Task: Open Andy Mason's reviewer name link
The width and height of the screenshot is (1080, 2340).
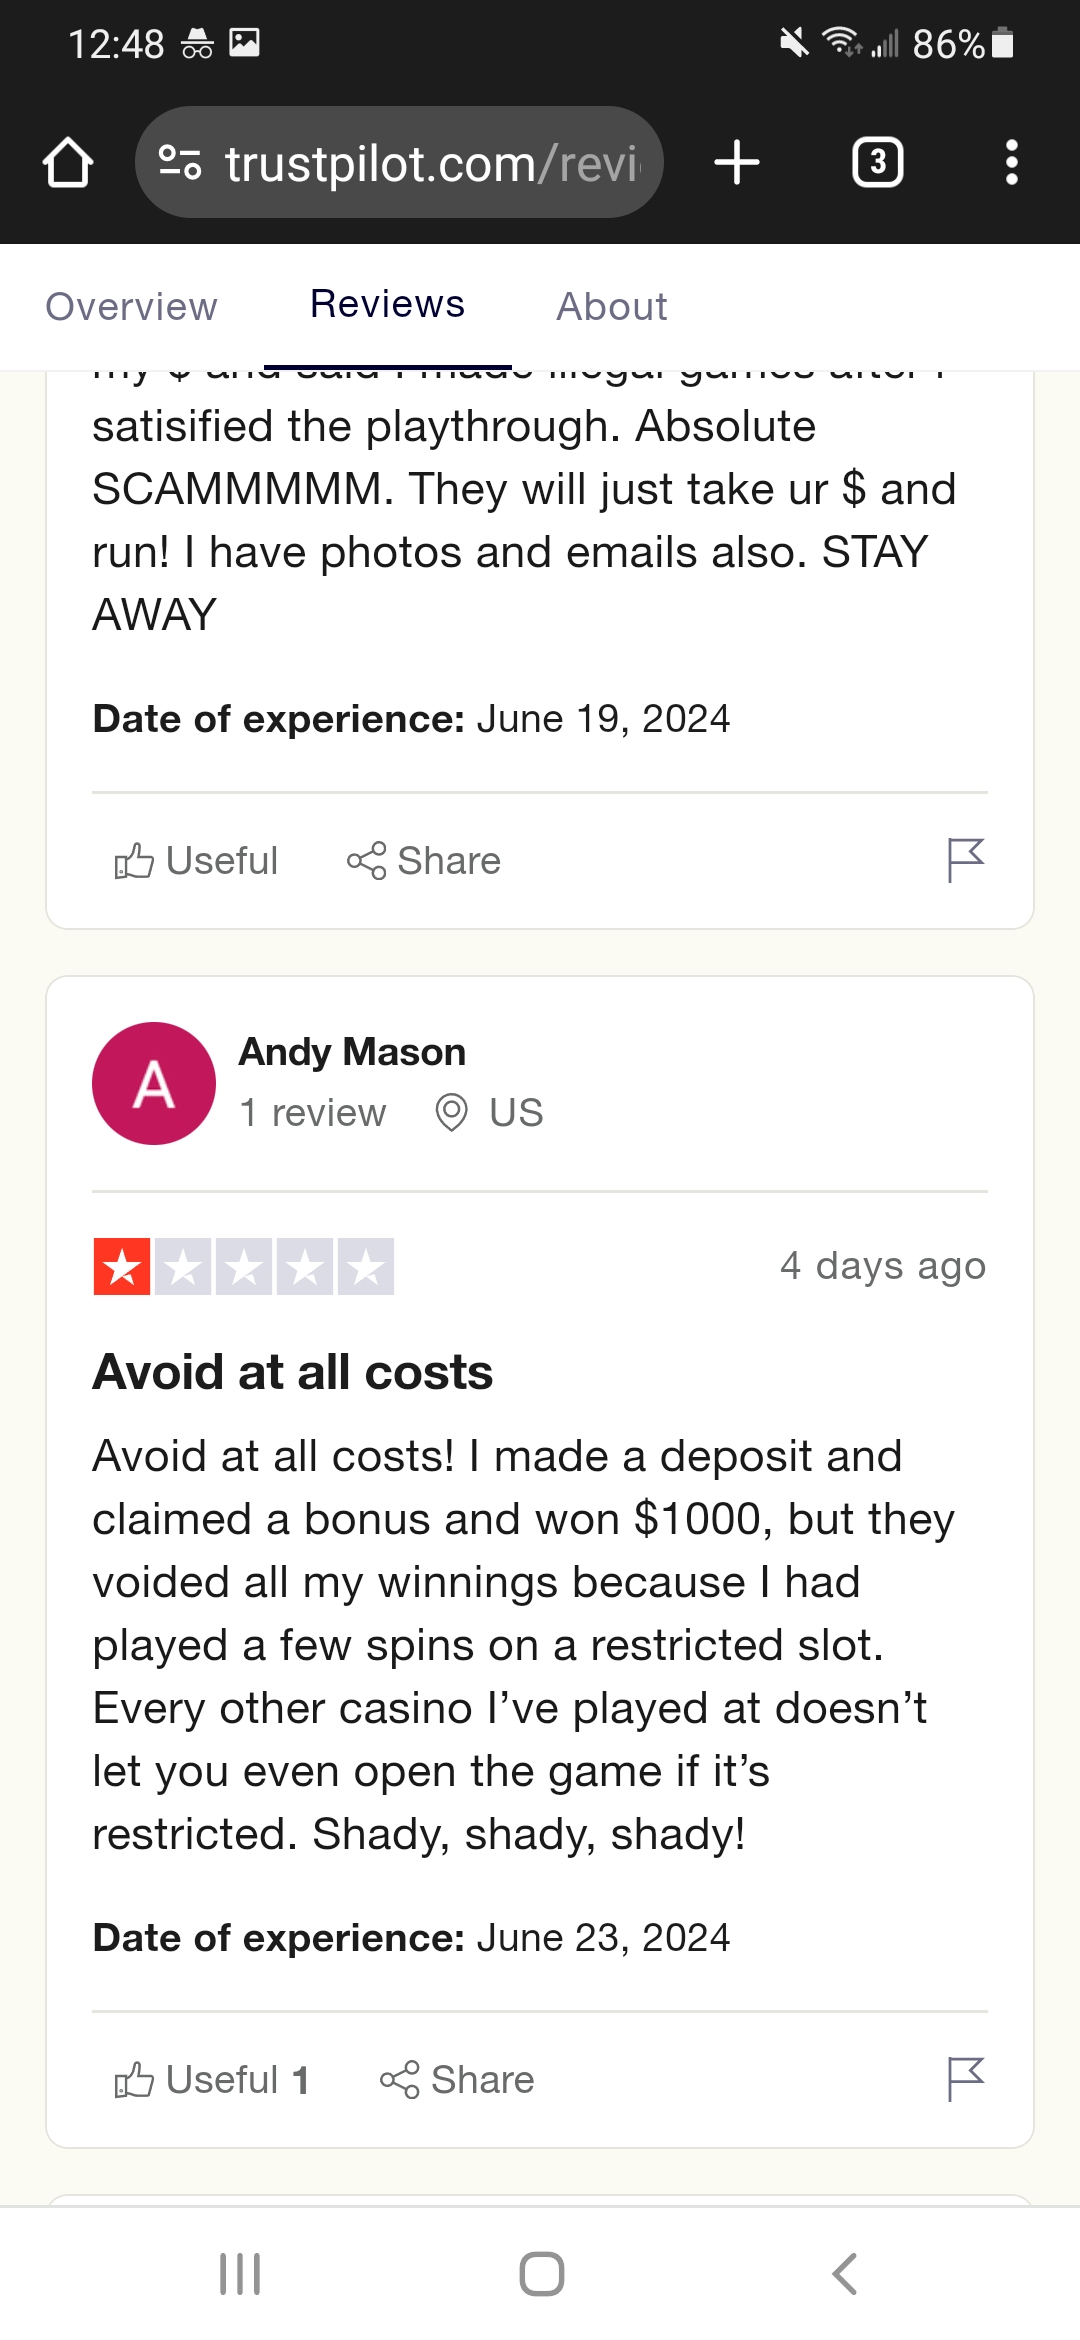Action: click(352, 1052)
